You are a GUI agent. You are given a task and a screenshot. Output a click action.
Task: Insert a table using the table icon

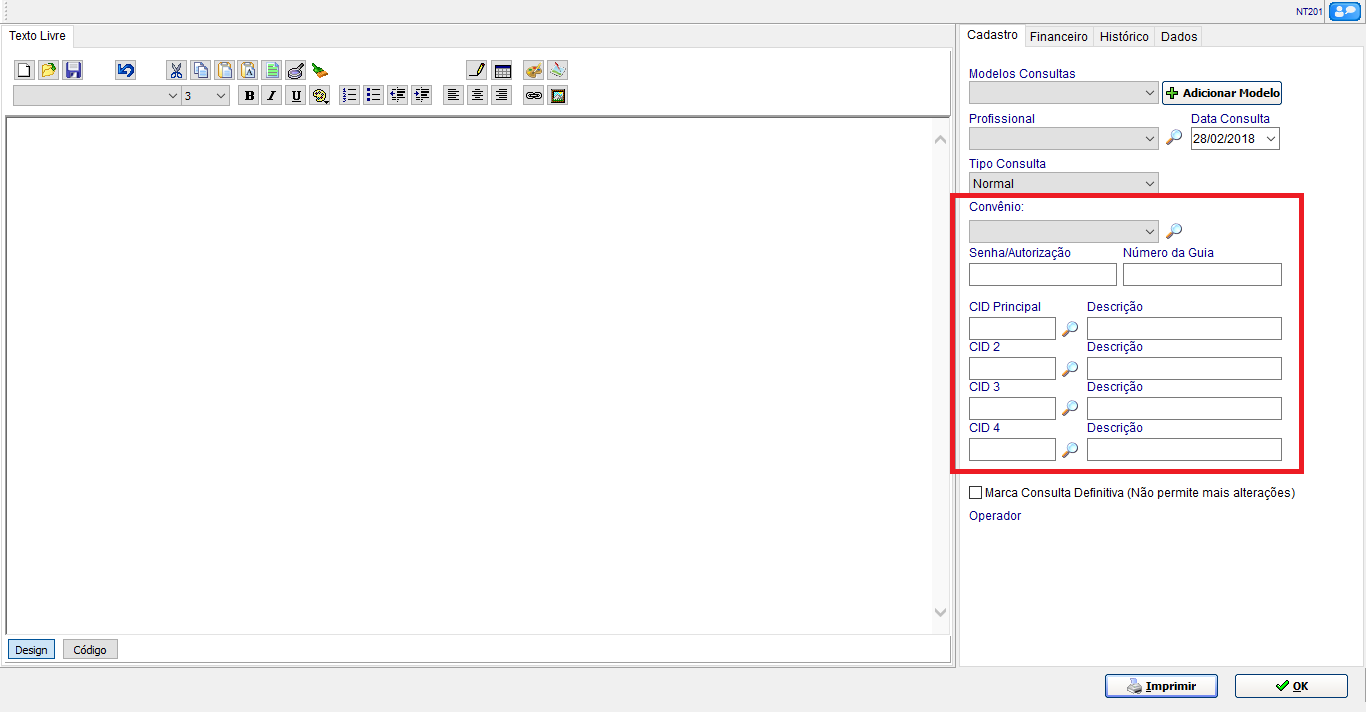(x=502, y=71)
